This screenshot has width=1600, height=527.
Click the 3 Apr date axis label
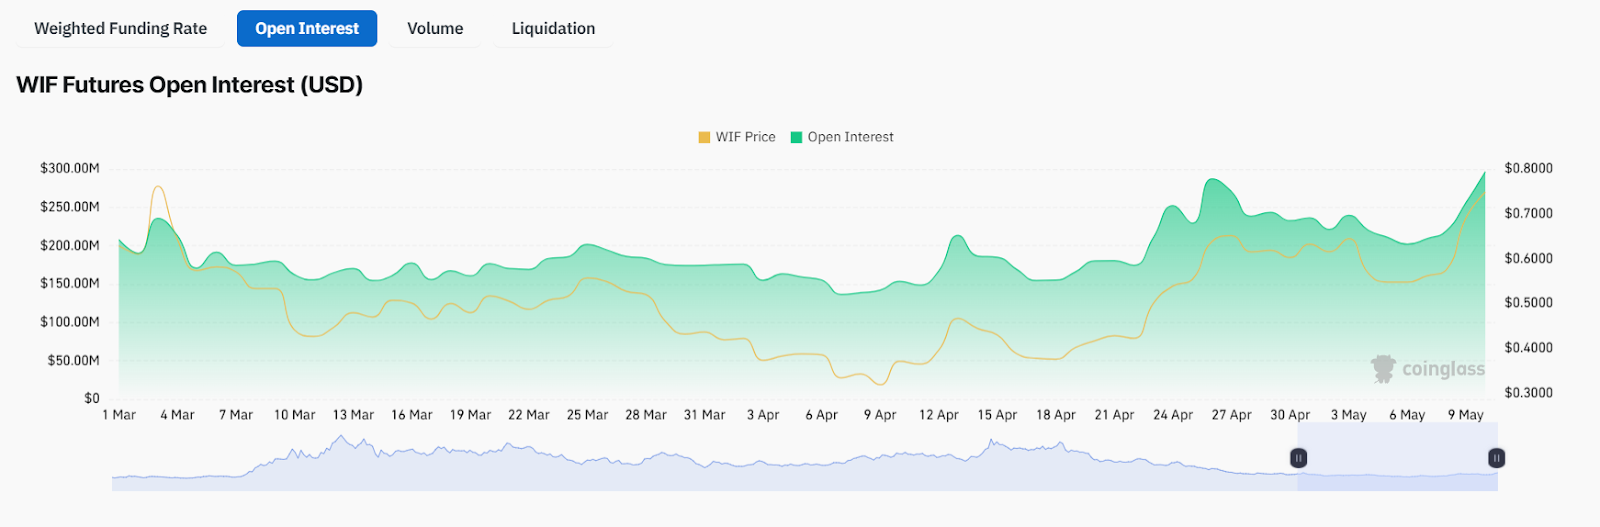pos(763,415)
